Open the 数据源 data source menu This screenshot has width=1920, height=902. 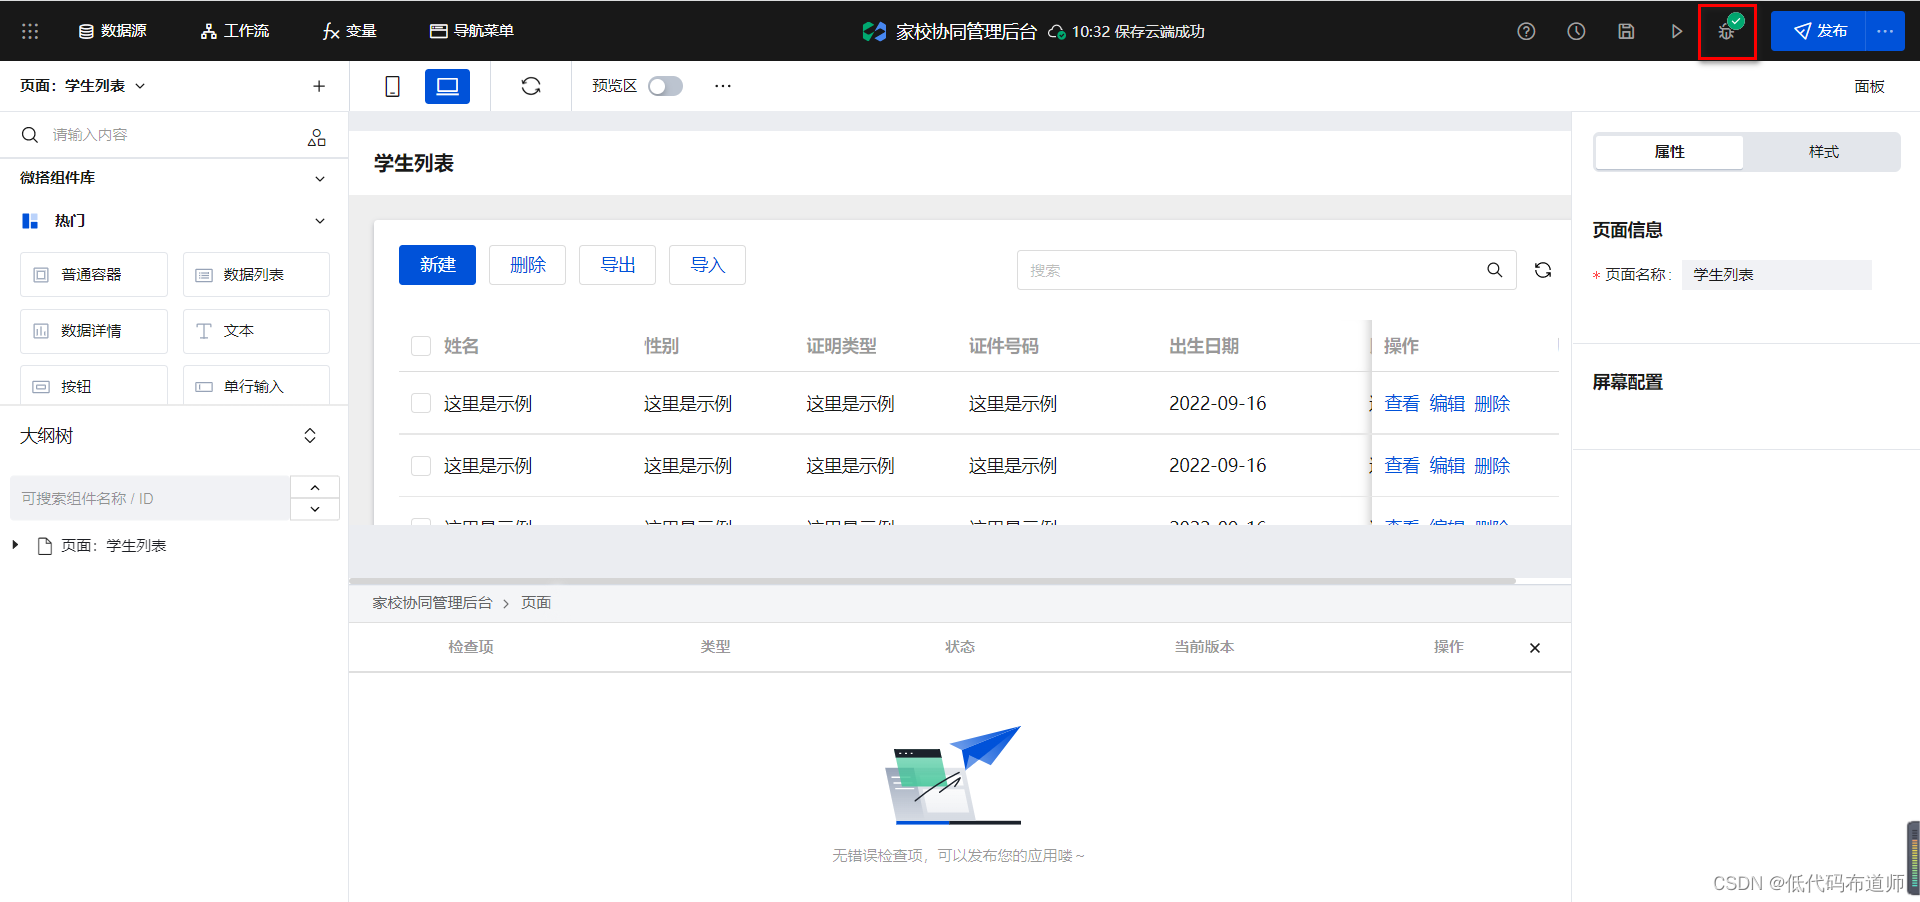[113, 31]
